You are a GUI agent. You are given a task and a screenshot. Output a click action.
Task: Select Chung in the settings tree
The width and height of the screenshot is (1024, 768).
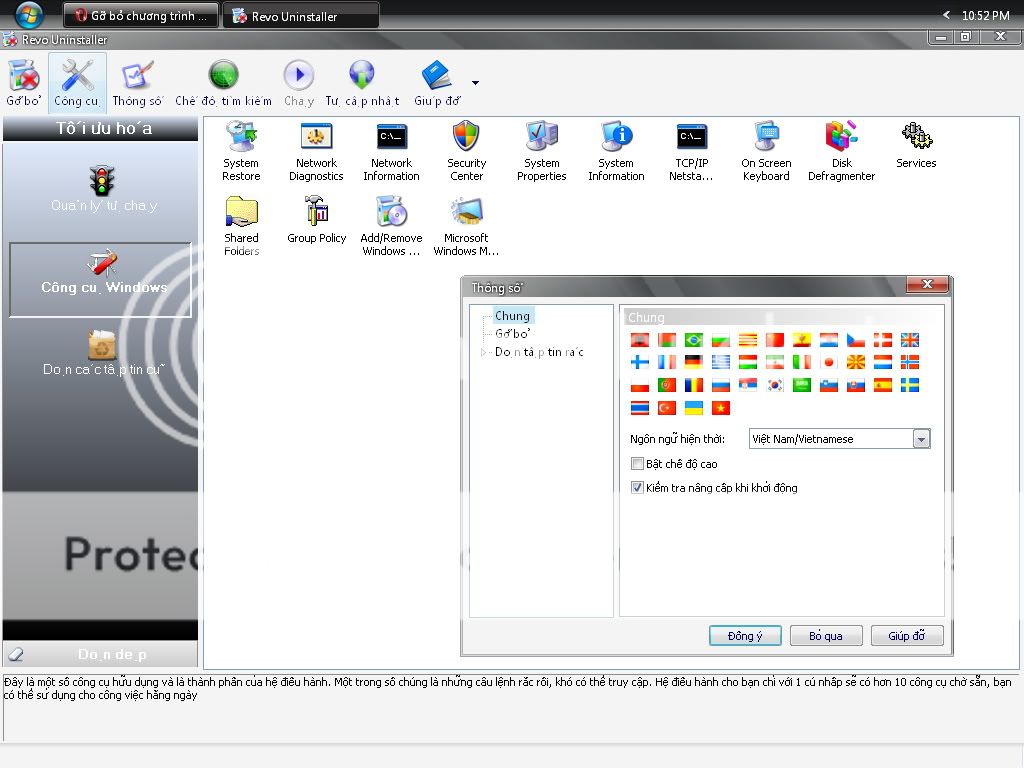512,316
